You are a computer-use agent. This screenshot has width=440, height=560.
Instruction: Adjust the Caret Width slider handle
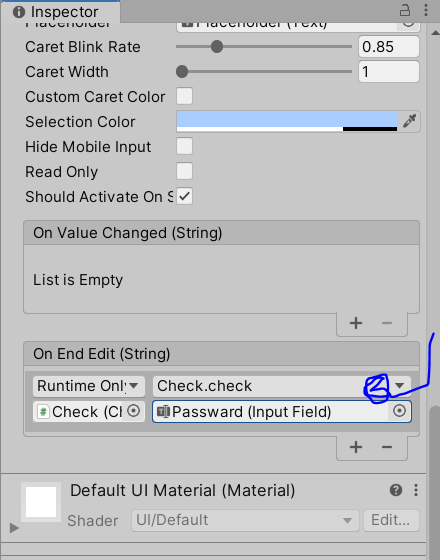[182, 72]
